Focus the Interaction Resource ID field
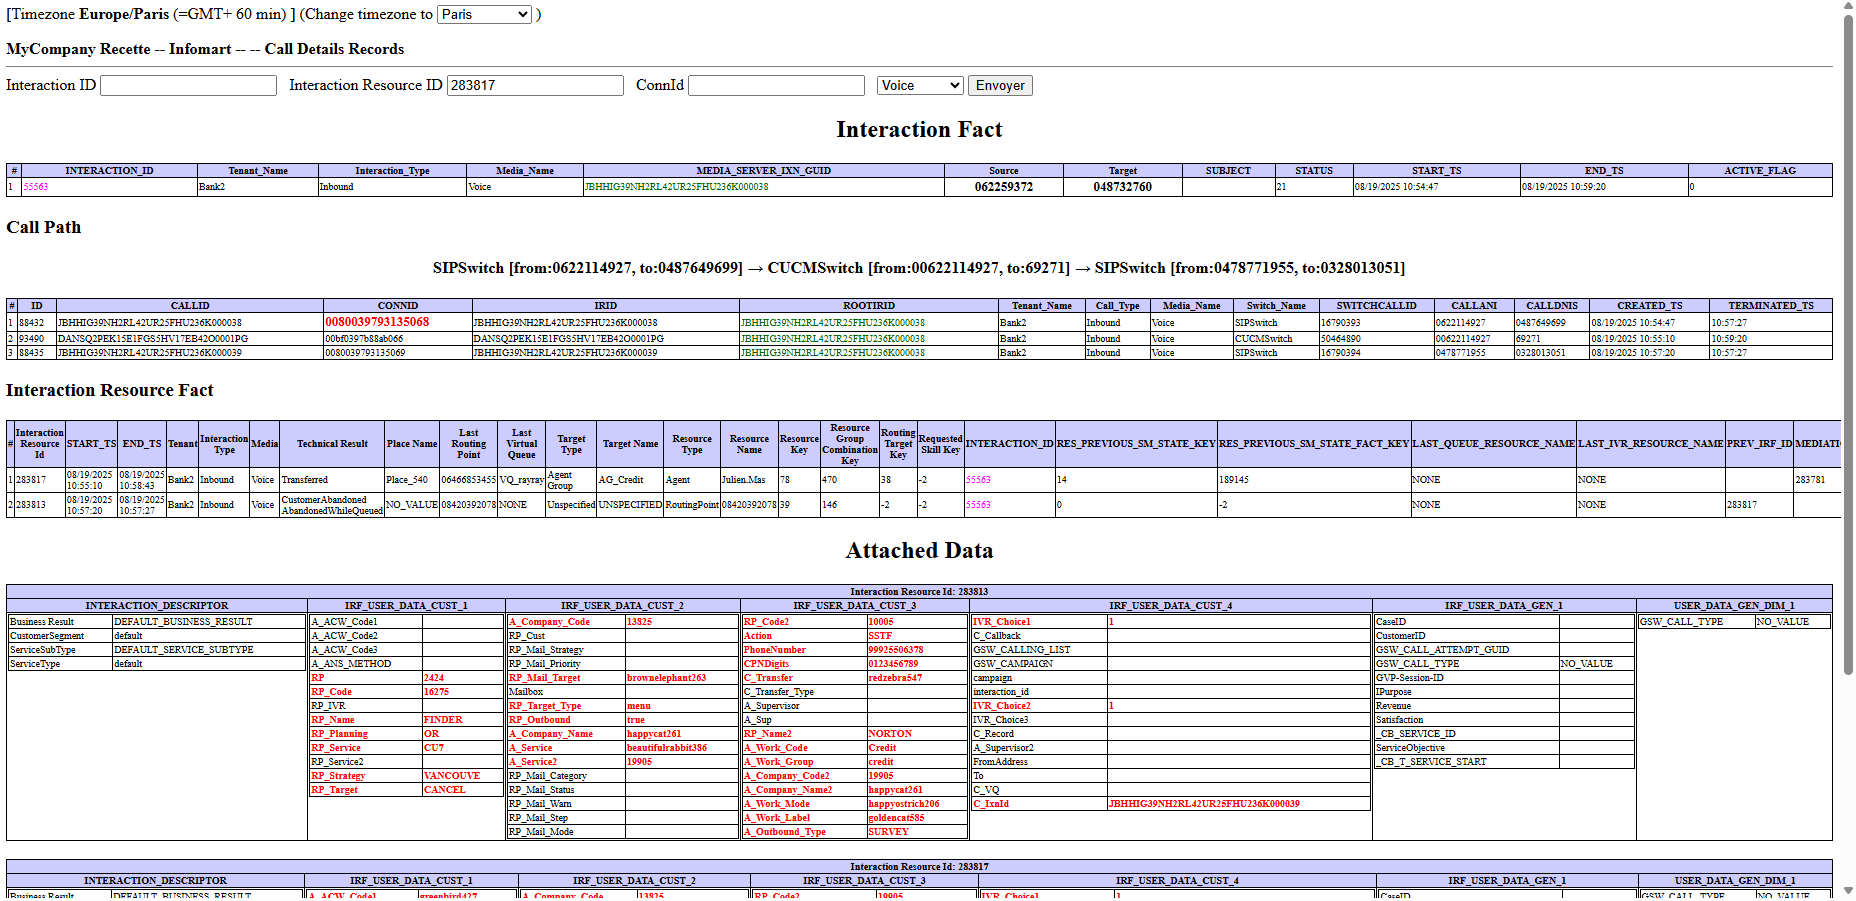The image size is (1856, 901). coord(535,86)
